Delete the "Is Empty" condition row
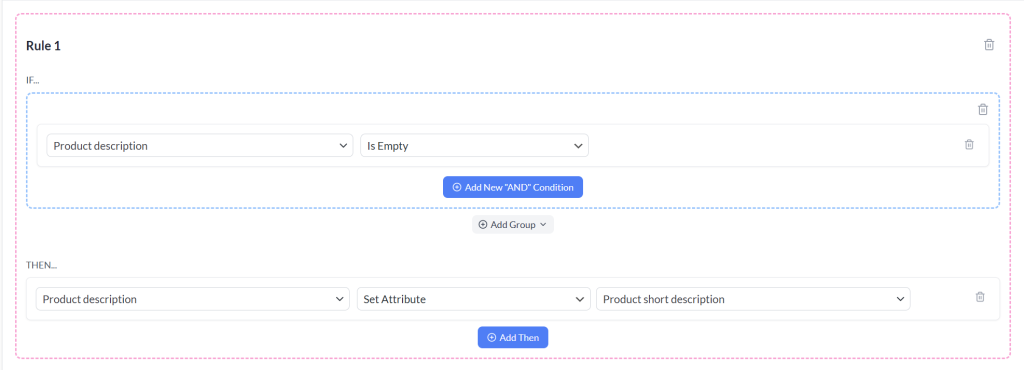The height and width of the screenshot is (370, 1024). tap(969, 145)
